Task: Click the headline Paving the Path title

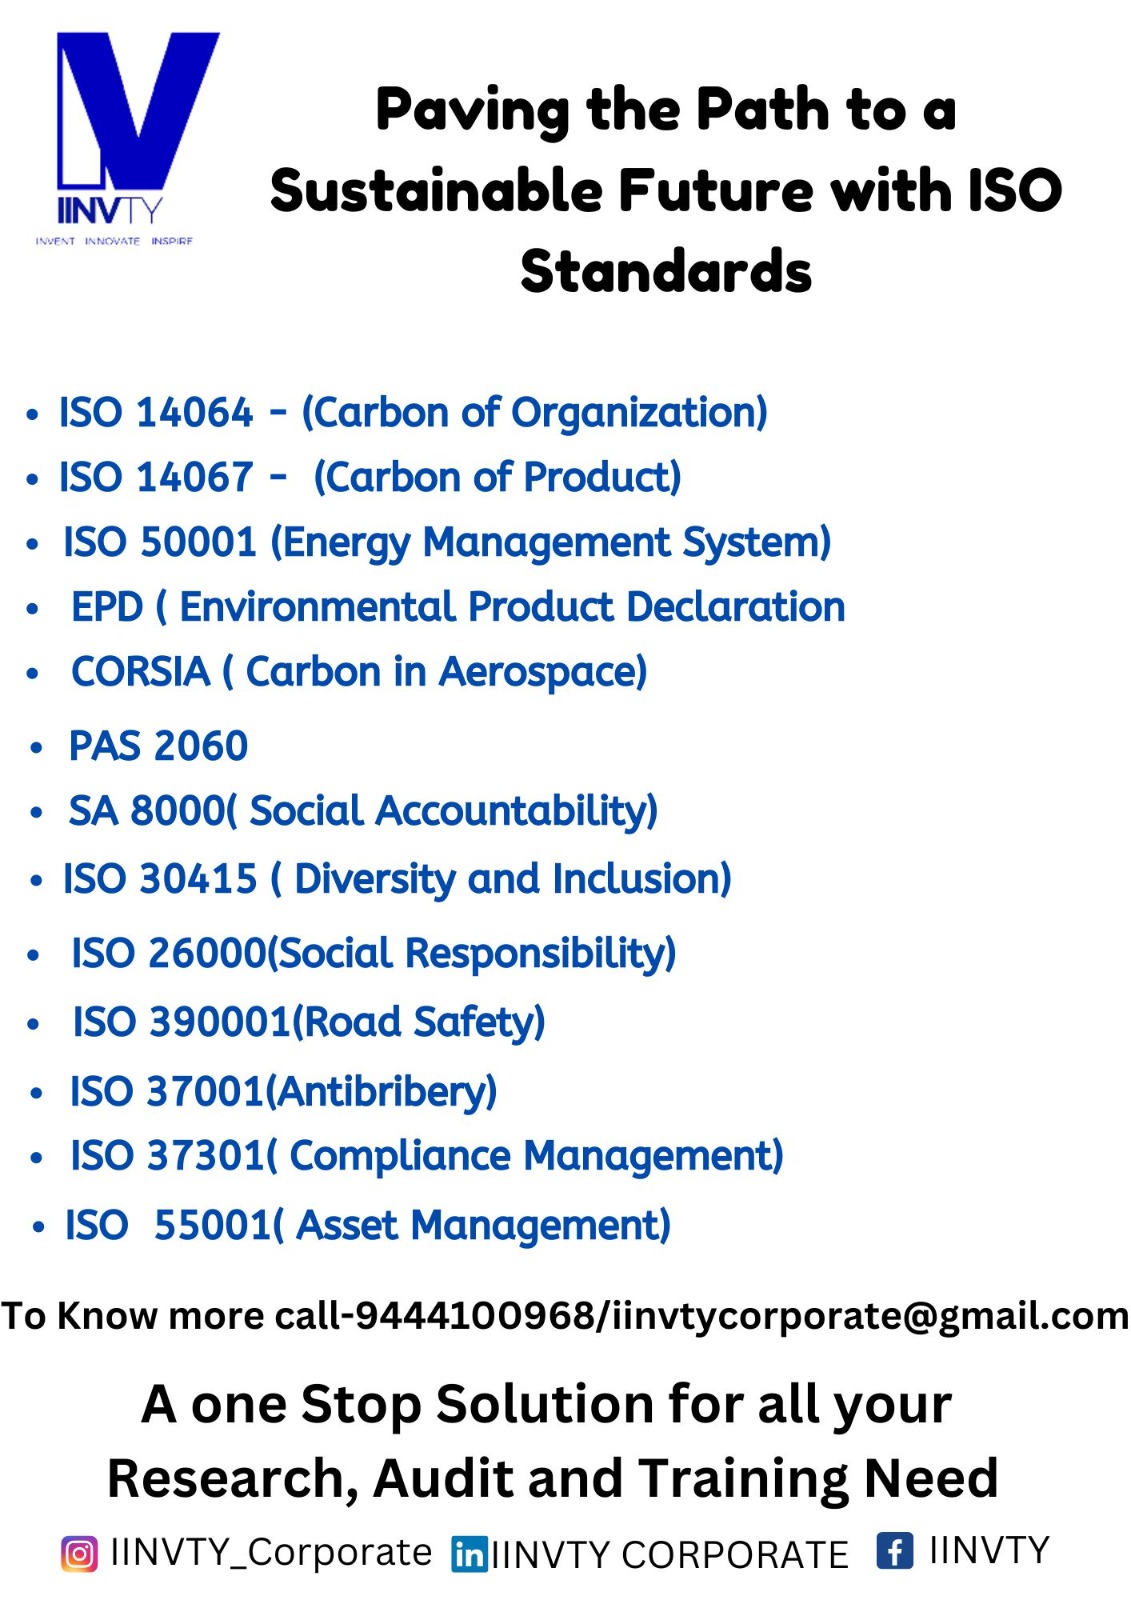Action: click(666, 190)
